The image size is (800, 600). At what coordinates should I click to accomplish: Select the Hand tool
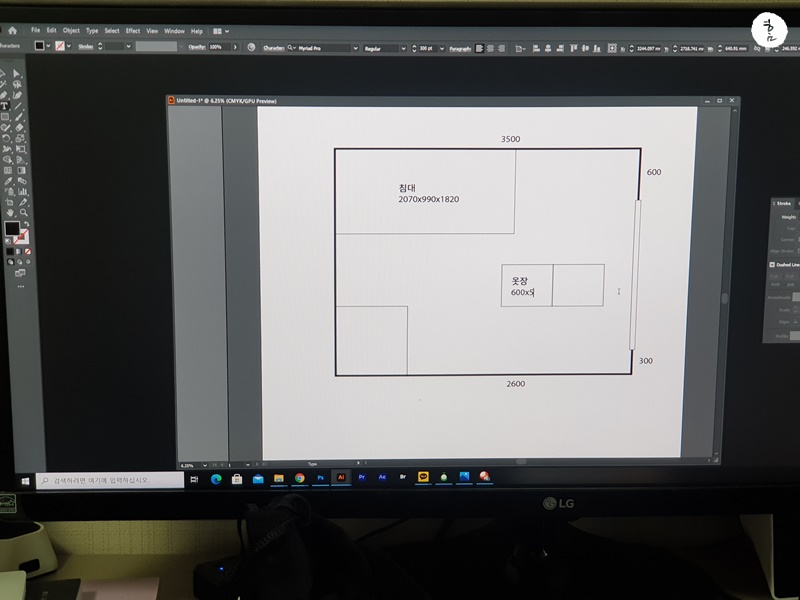pos(10,213)
